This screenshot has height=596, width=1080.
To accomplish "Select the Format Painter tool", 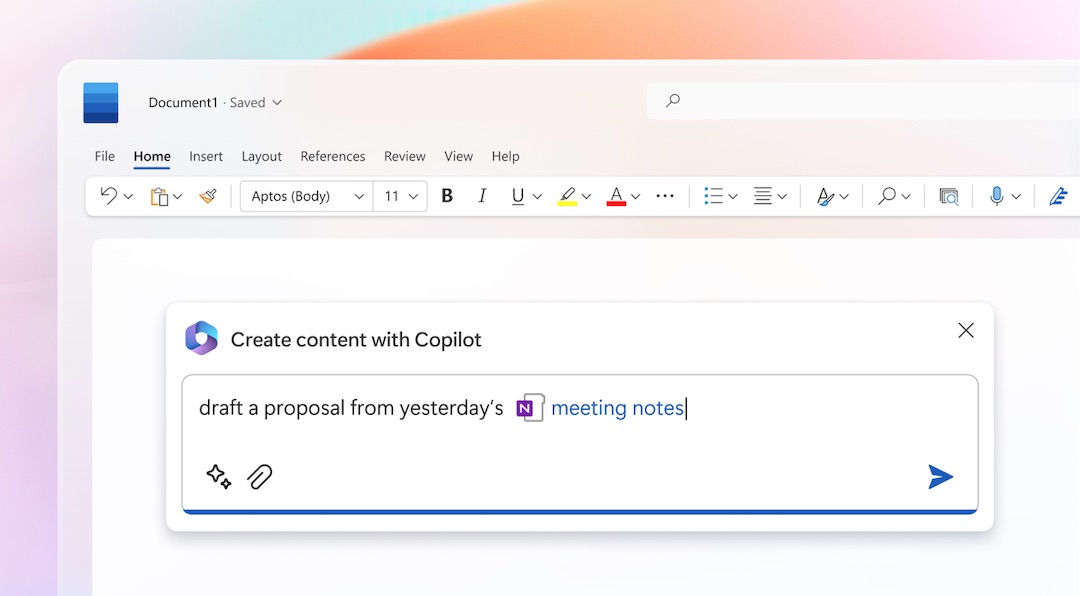I will 207,195.
